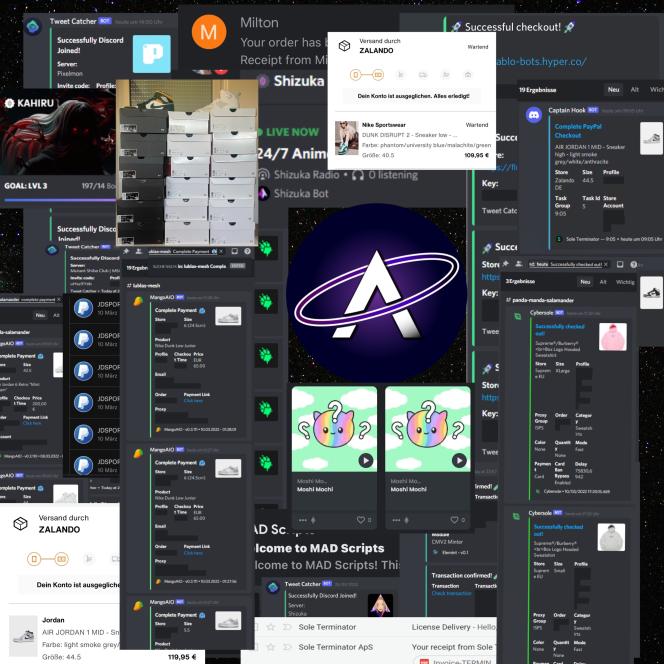
Task: Click first Cybersole bot avatar
Action: [x=517, y=316]
